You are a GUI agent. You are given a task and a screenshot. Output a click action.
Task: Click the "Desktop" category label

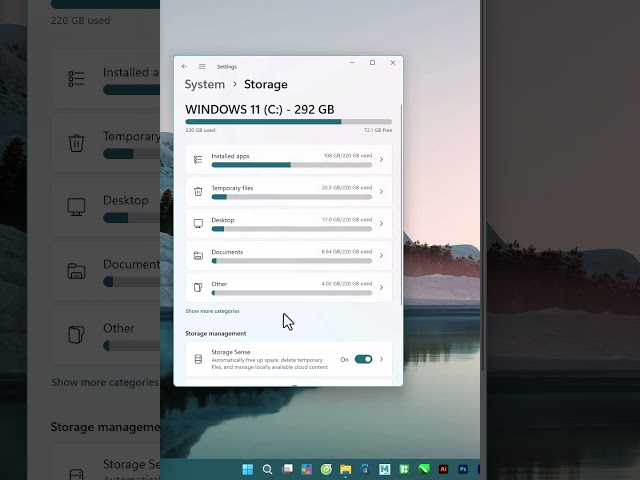coord(223,220)
